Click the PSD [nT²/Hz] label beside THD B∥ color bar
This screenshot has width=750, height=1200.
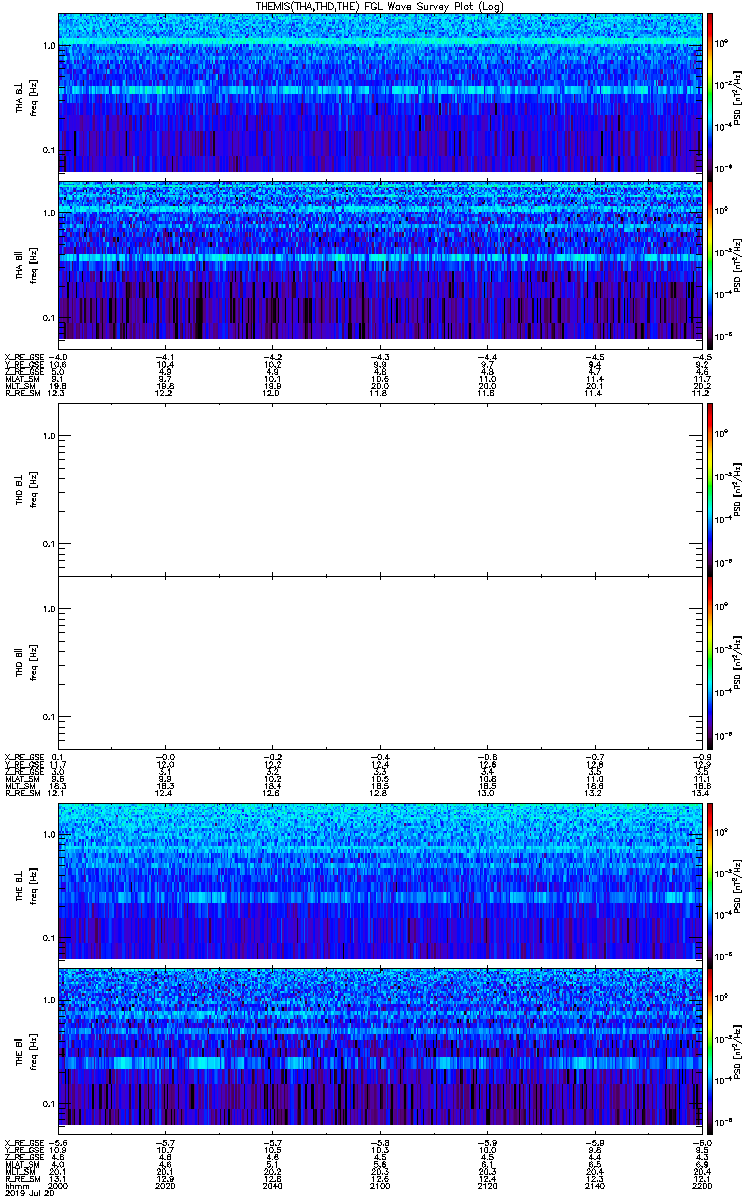click(x=738, y=663)
